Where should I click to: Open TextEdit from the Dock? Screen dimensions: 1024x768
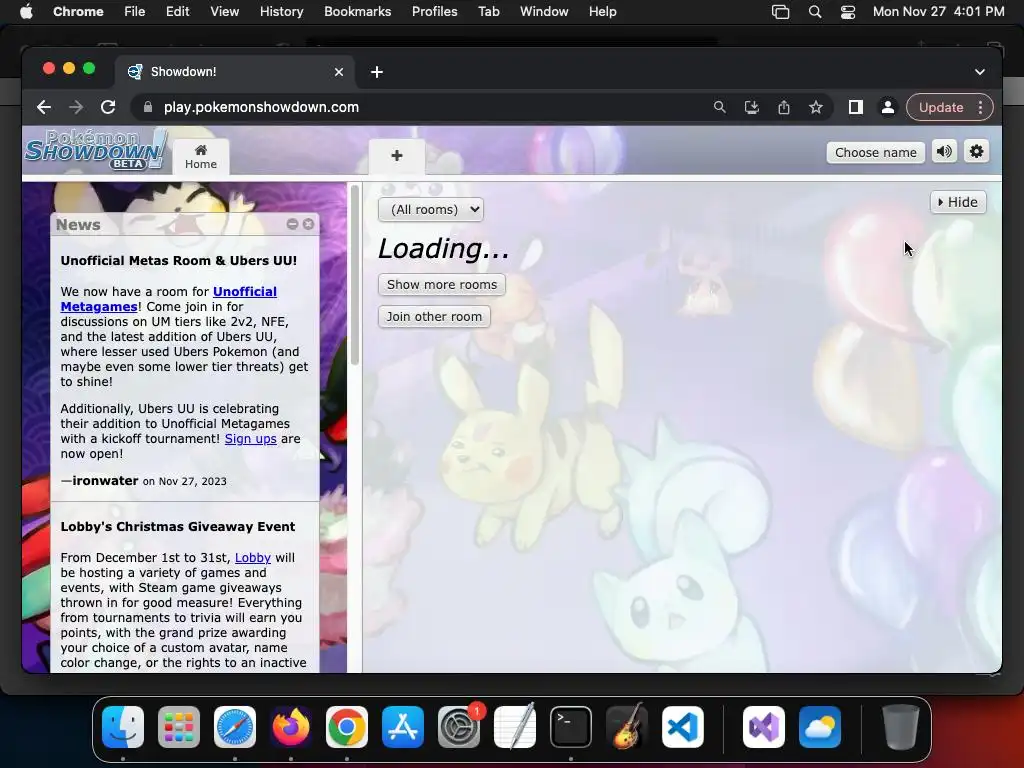pos(515,727)
